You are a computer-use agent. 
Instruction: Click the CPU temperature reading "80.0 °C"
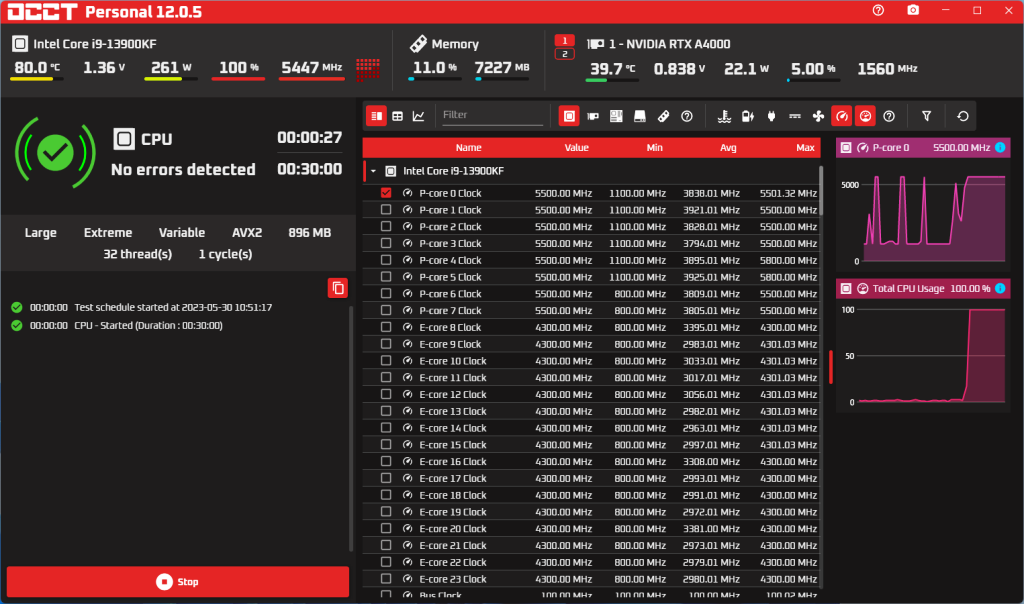pyautogui.click(x=37, y=67)
